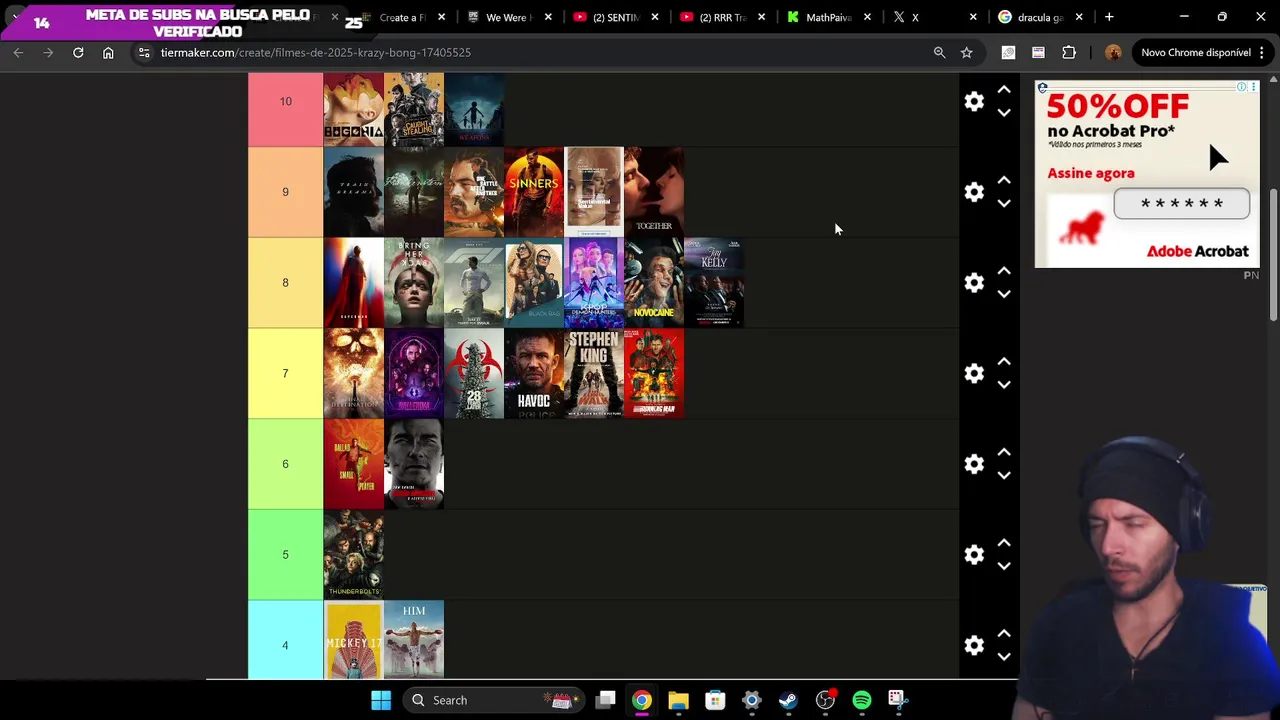Viewport: 1280px width, 720px height.
Task: Open settings gear for tier 7
Action: [x=974, y=373]
